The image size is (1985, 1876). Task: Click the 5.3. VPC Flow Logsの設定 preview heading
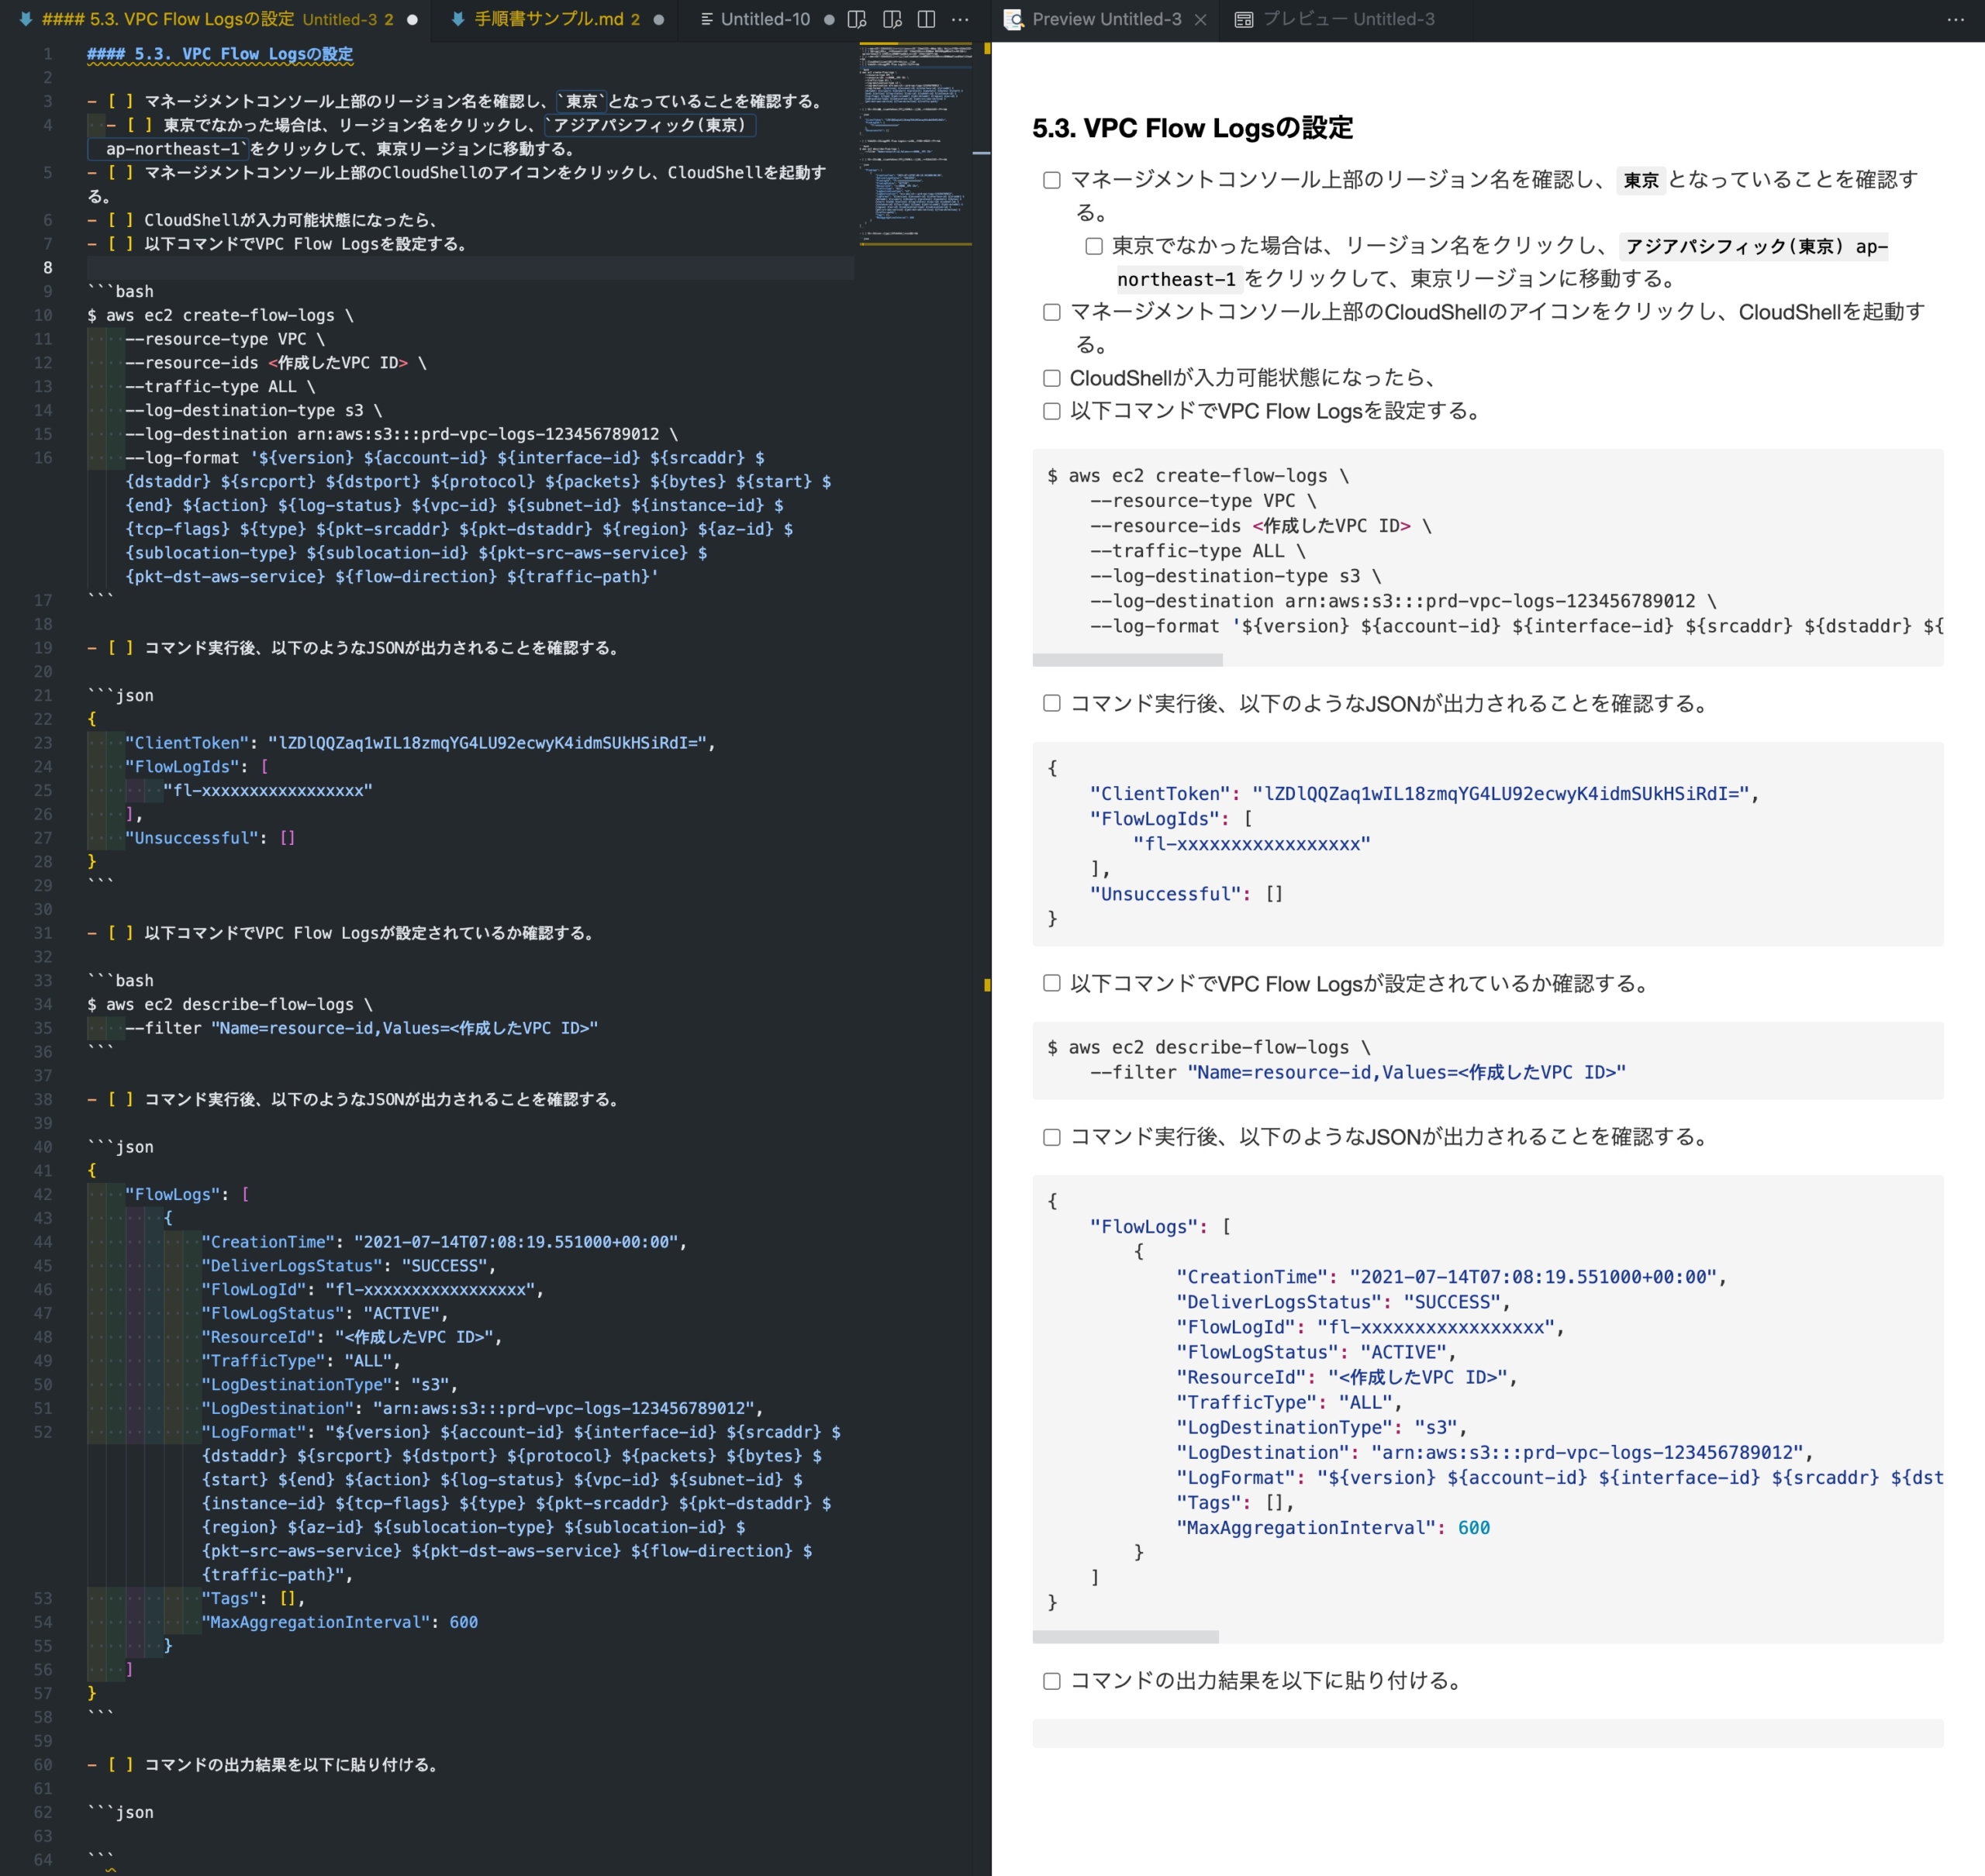(1192, 128)
